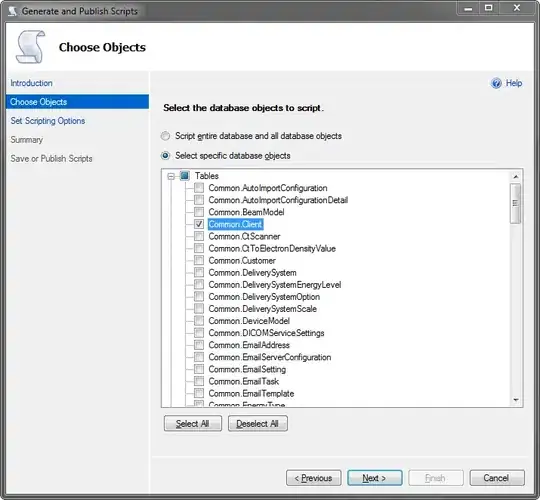
Task: Proceed with the Next button
Action: point(375,478)
